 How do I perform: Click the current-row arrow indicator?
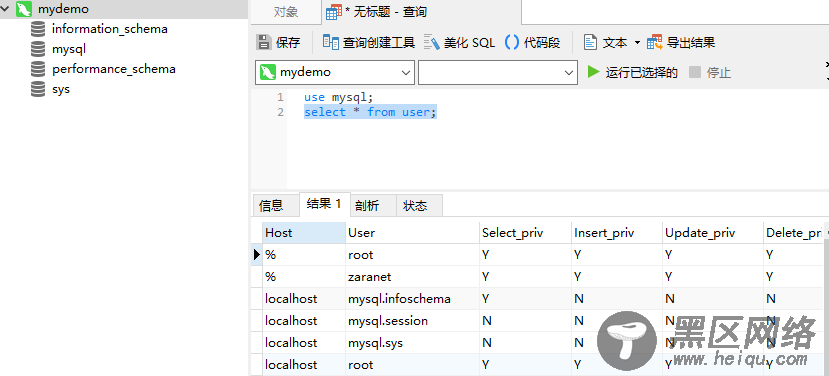257,254
